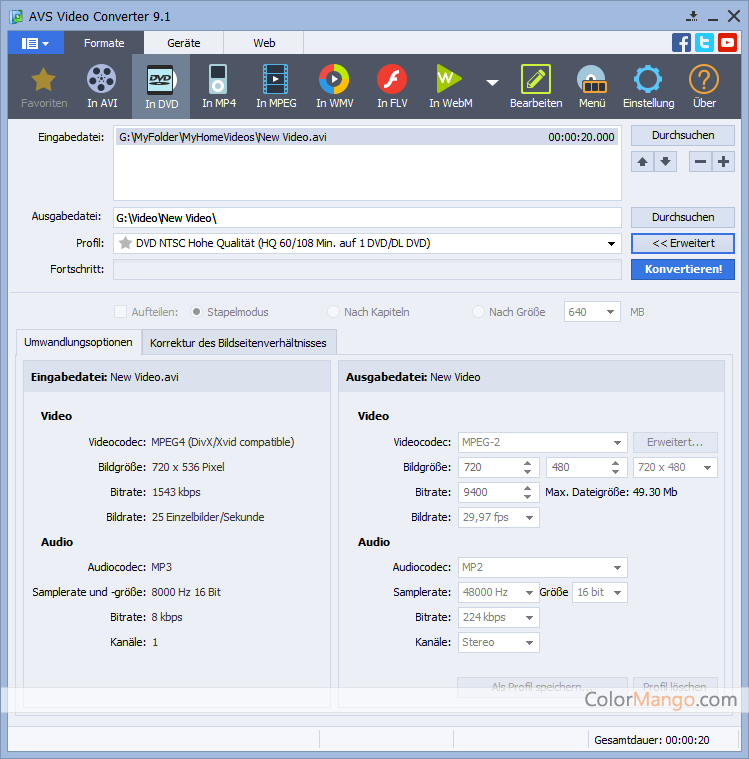Open the Profil dropdown list
This screenshot has width=749, height=759.
(611, 243)
